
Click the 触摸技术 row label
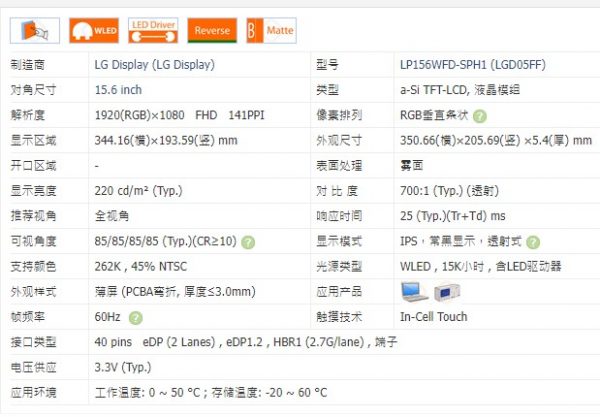click(339, 317)
